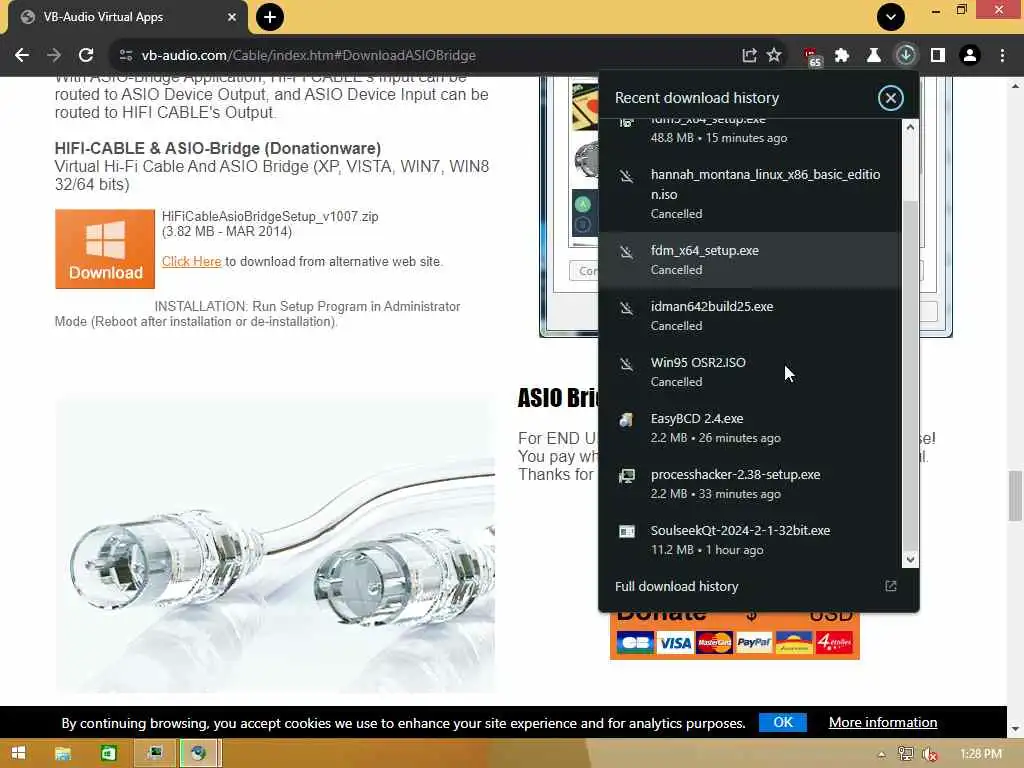Toggle the downloads toolbar icon
The height and width of the screenshot is (768, 1024).
pos(906,56)
